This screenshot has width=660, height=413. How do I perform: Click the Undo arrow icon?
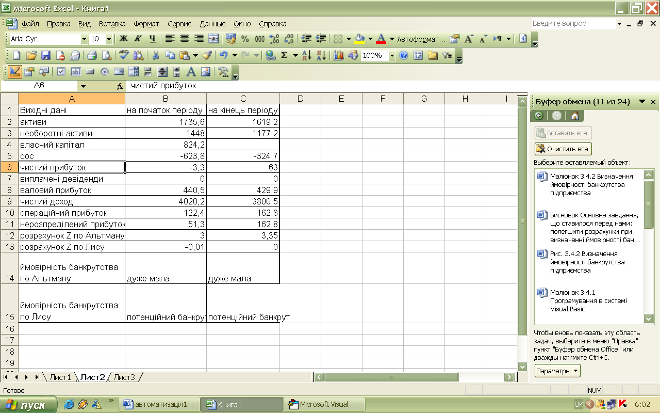[x=223, y=55]
